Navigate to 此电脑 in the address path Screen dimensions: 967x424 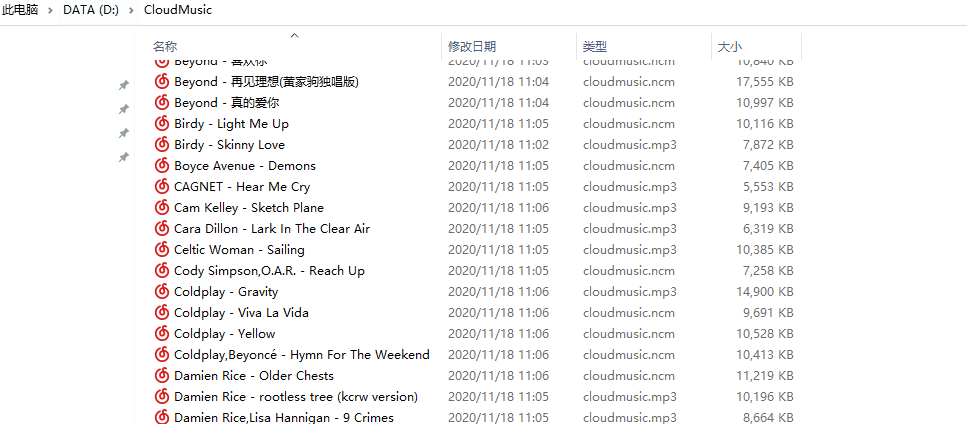pyautogui.click(x=20, y=10)
